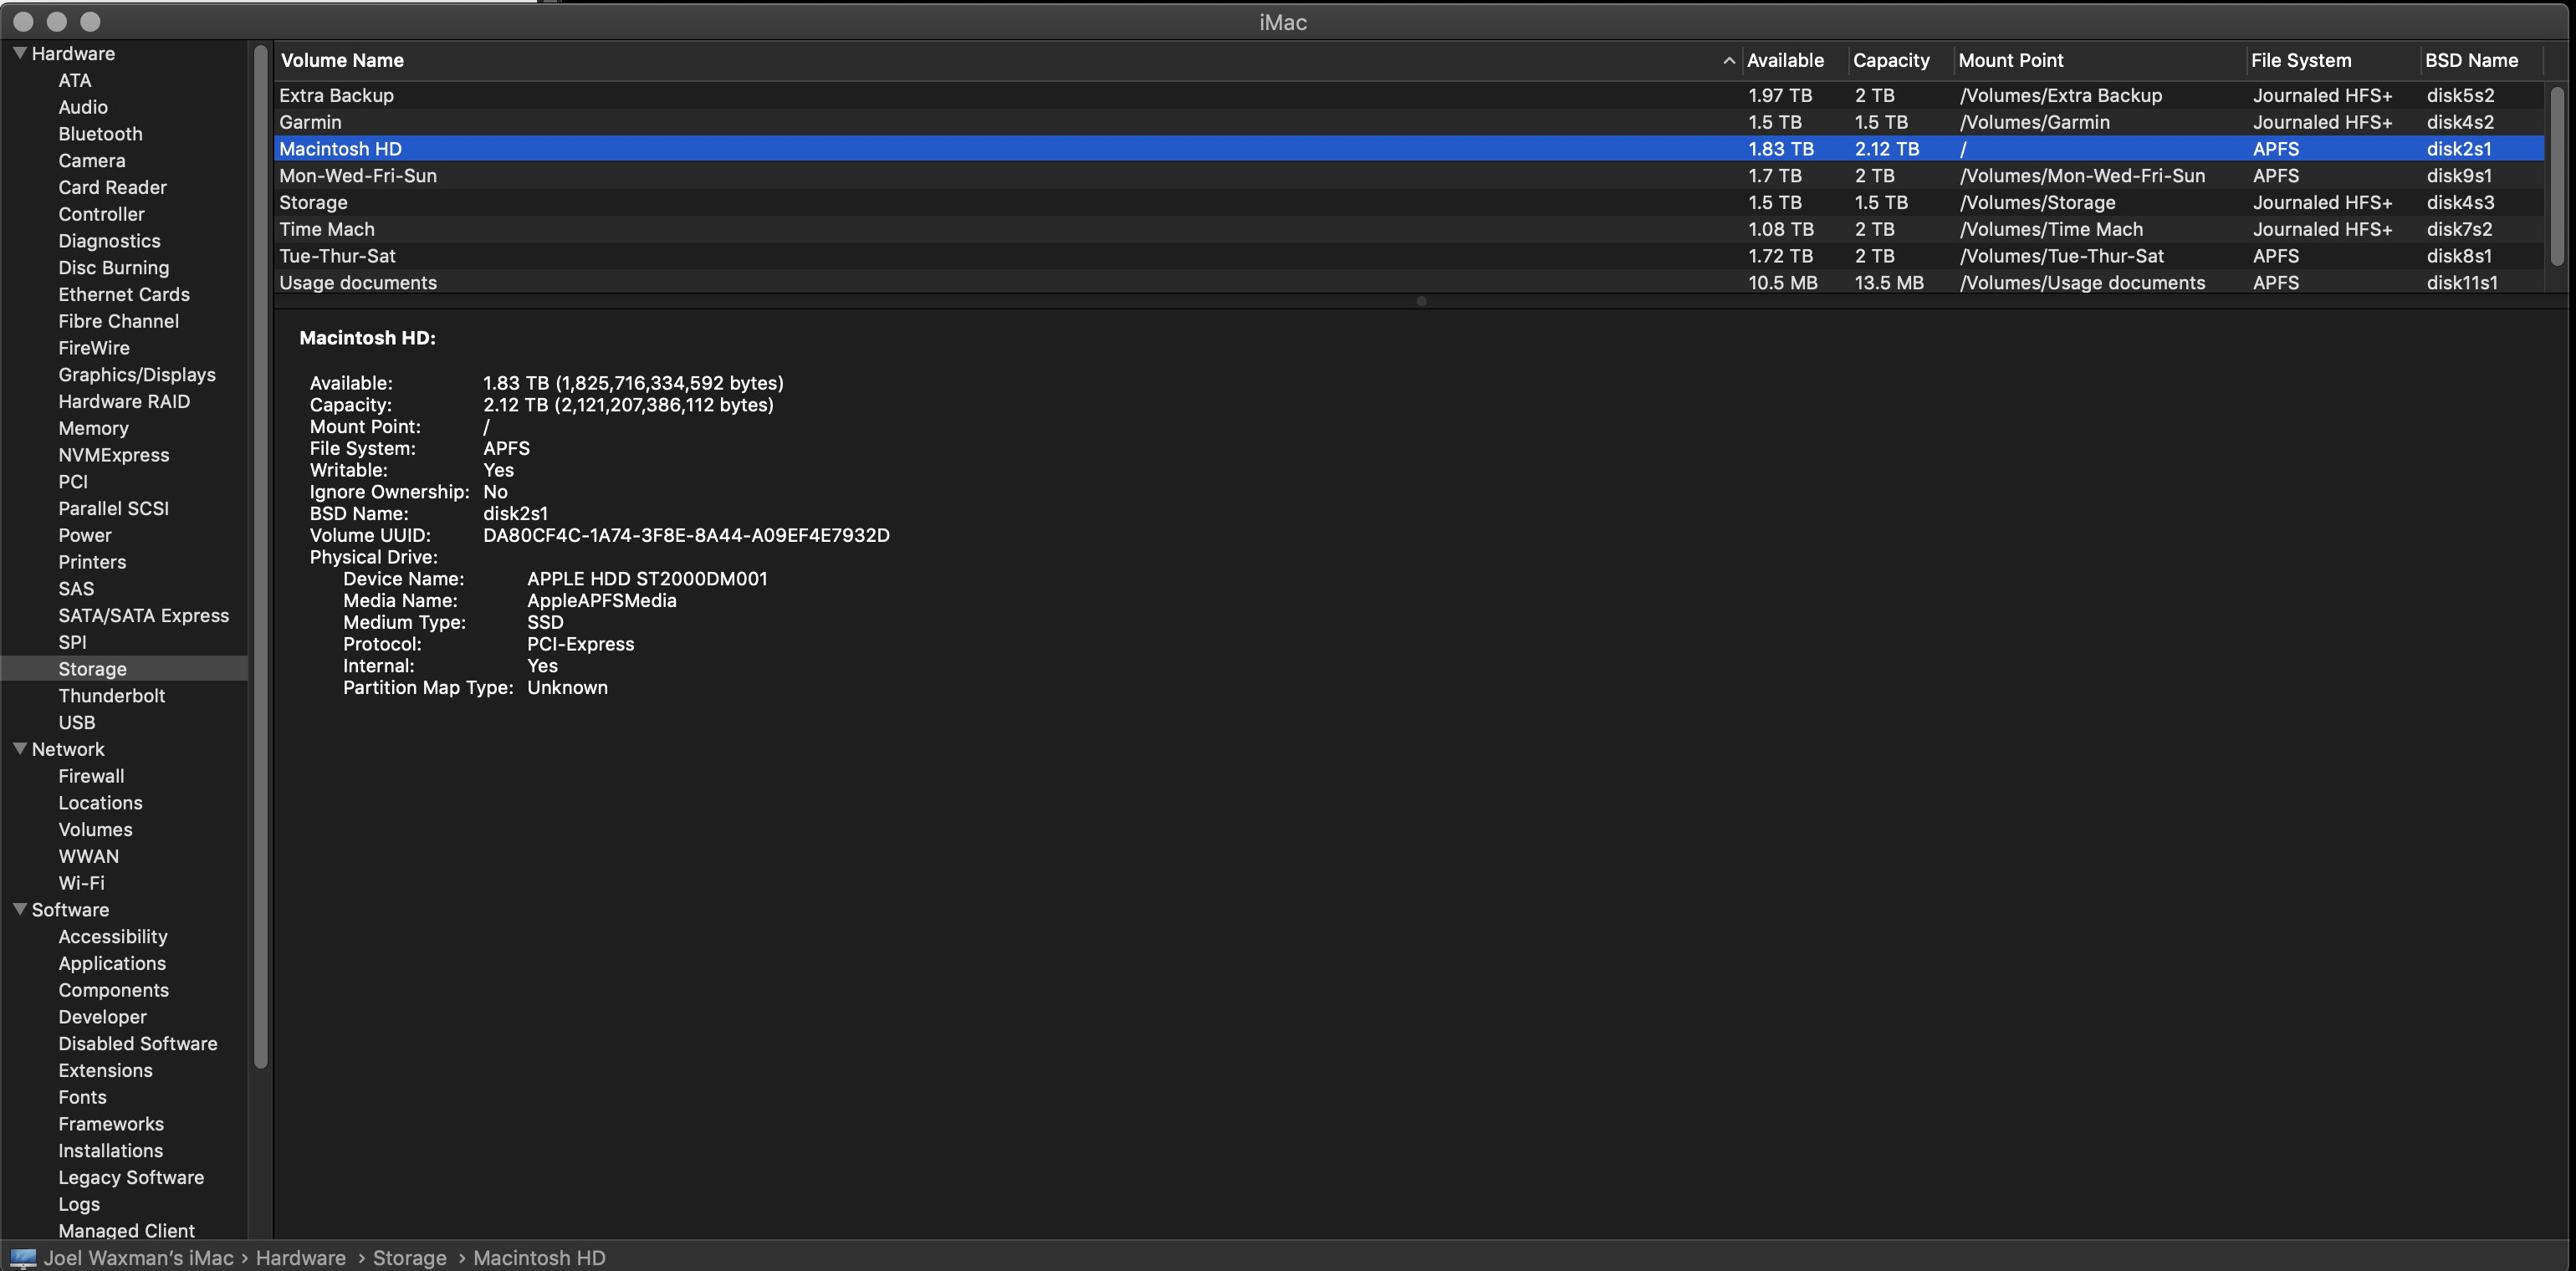
Task: Sort by the Available column header
Action: point(1784,60)
